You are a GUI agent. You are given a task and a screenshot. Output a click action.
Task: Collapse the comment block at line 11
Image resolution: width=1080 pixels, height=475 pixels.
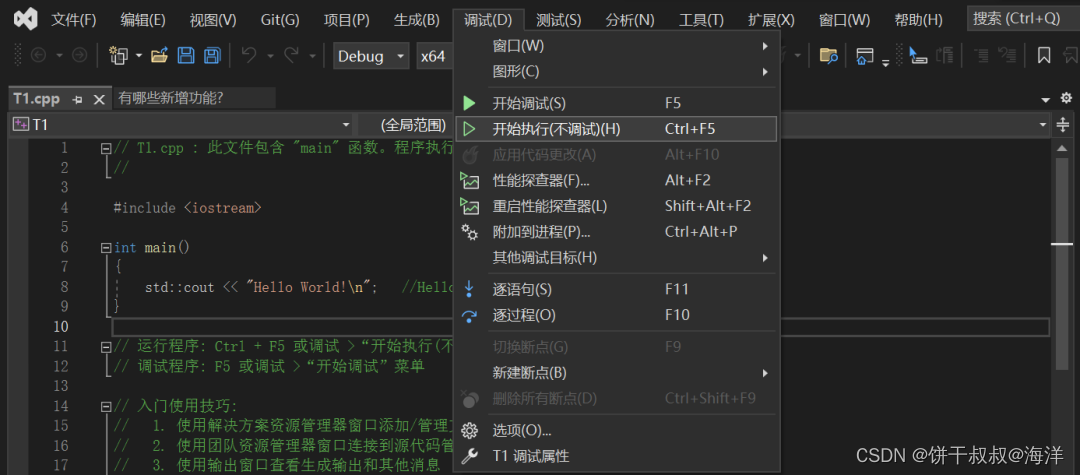(x=106, y=346)
